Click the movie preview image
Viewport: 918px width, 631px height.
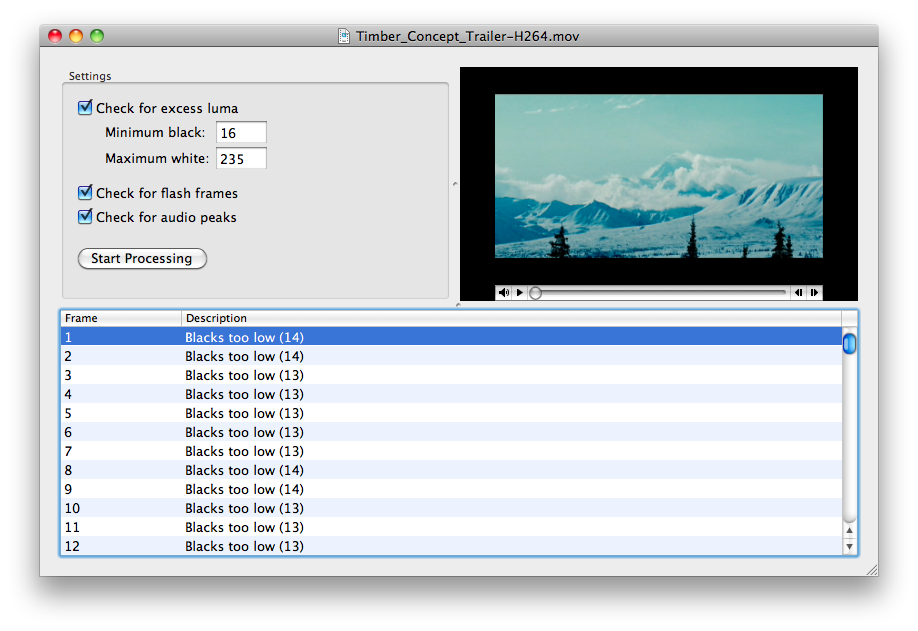(659, 176)
